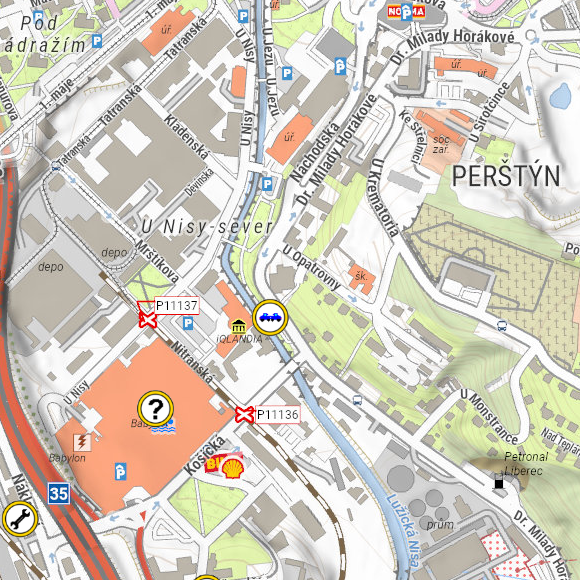Screen dimensions: 580x580
Task: Click the U Nisy-sever area label
Action: (208, 227)
